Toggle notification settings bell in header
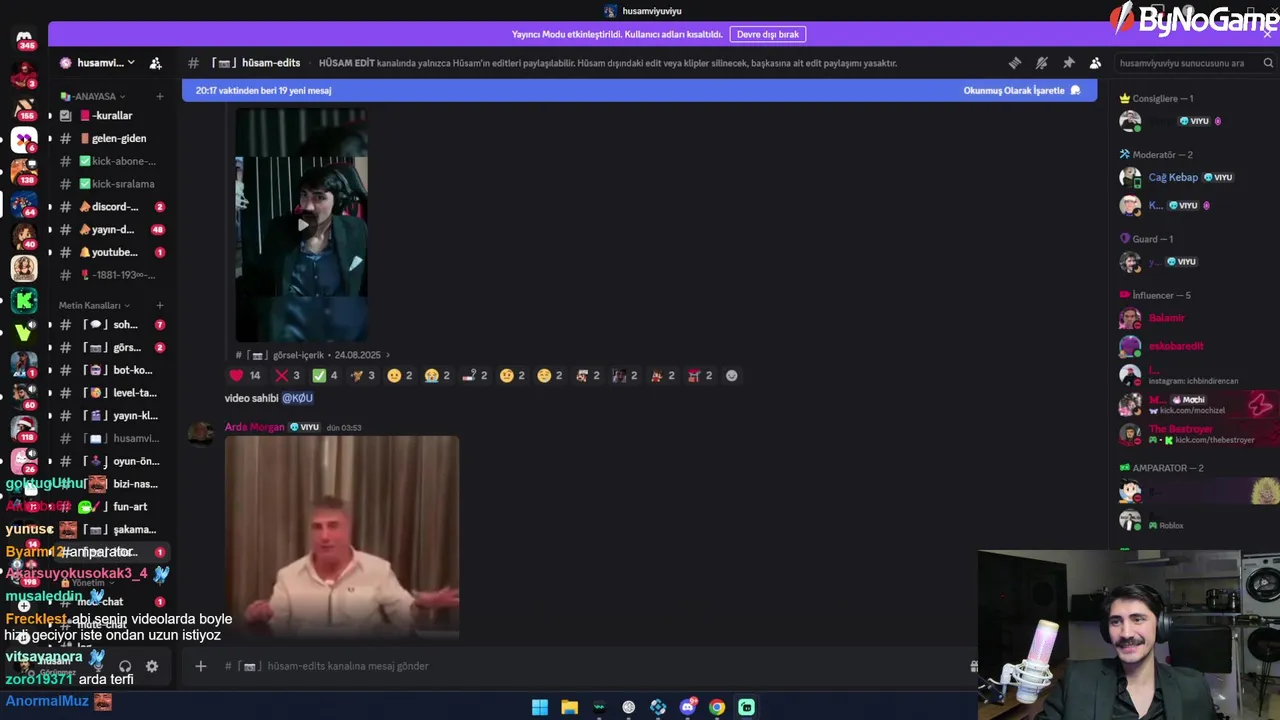1280x720 pixels. tap(1042, 63)
